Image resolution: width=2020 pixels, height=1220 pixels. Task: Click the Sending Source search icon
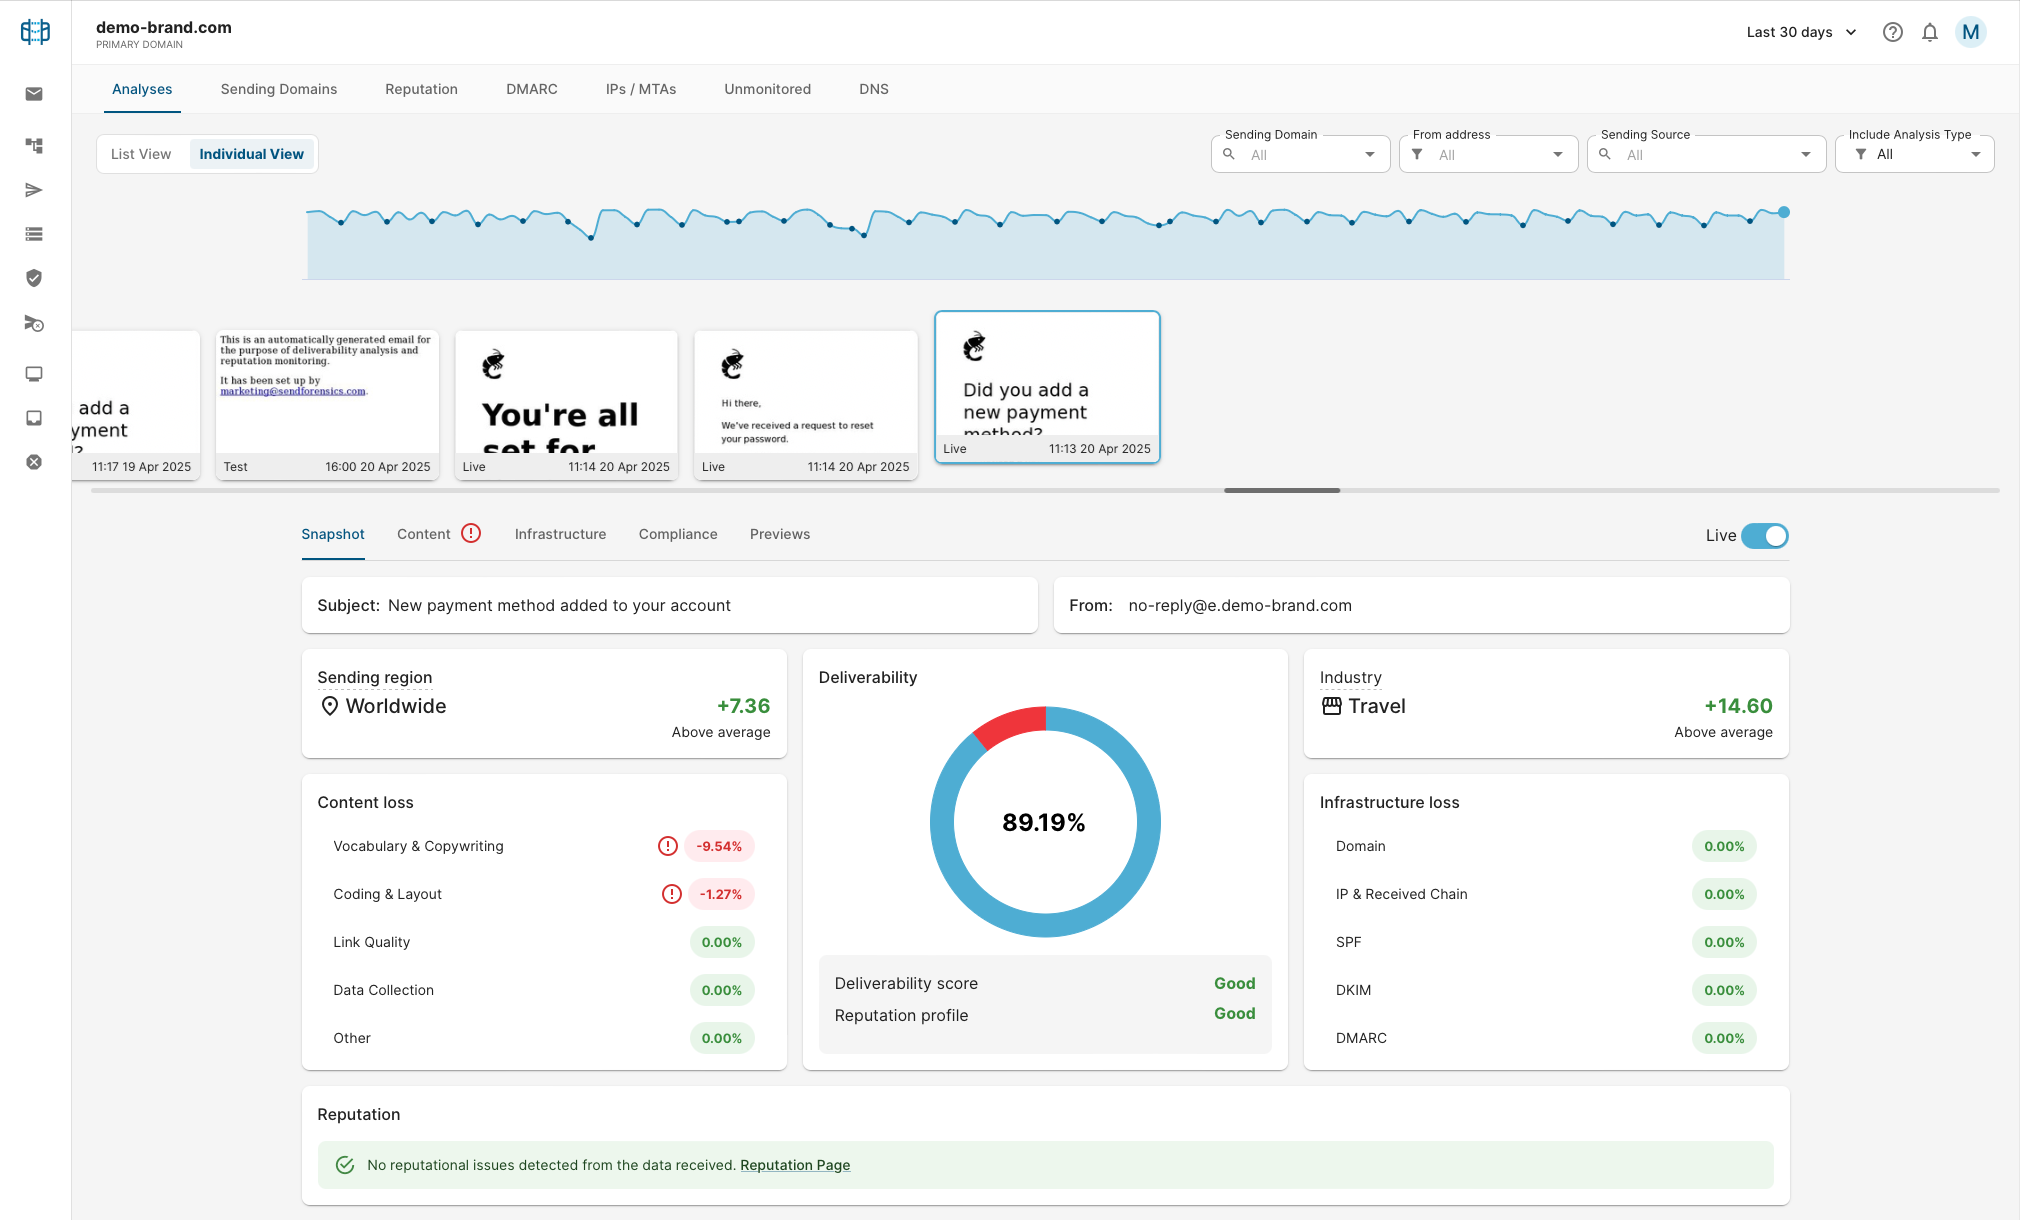(x=1605, y=154)
